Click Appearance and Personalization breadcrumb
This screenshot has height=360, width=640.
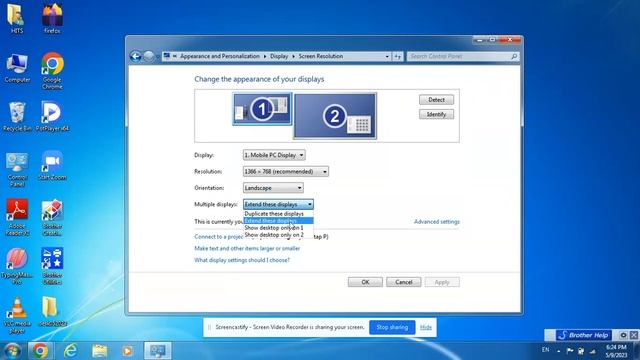coord(220,56)
